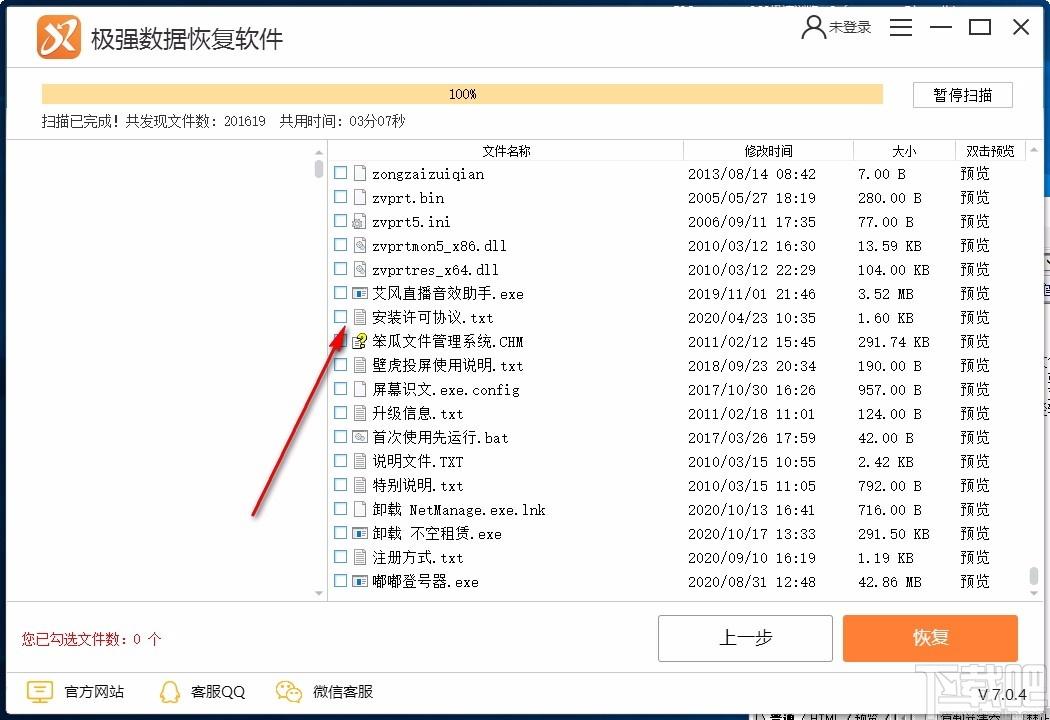Sort by the 文件名称 column header
Viewport: 1050px width, 720px height.
506,151
